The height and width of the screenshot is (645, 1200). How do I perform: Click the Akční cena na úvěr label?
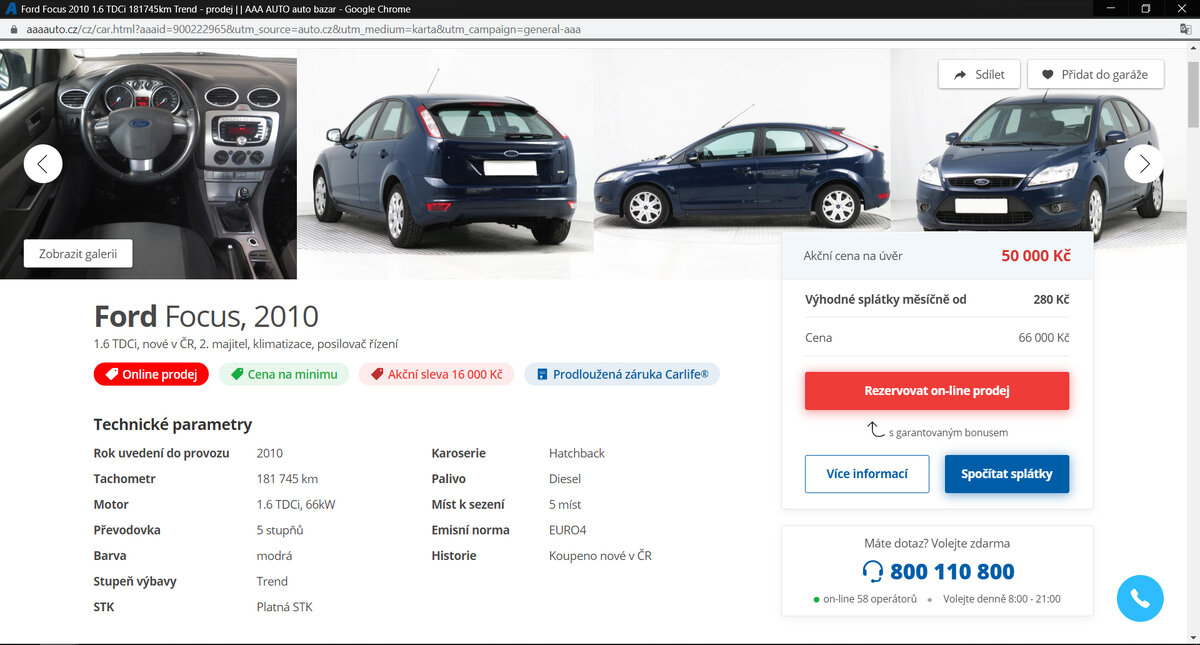(853, 256)
